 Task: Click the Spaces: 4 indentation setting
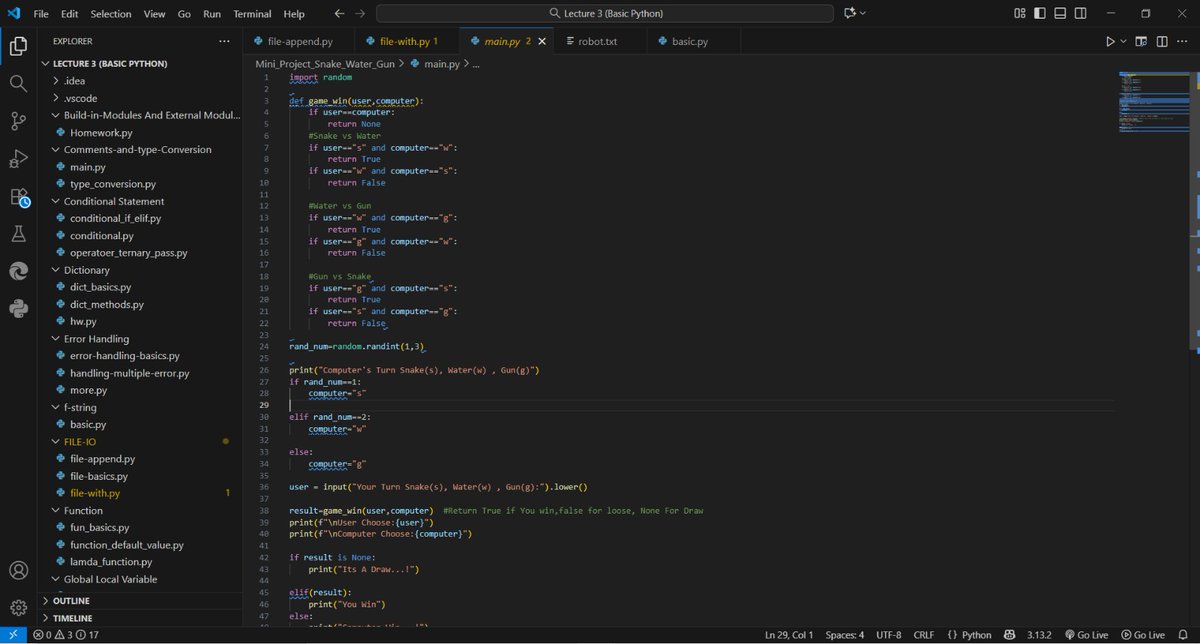[845, 635]
